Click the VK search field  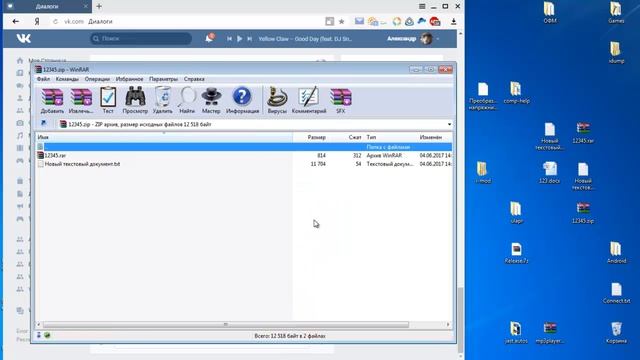[x=141, y=38]
